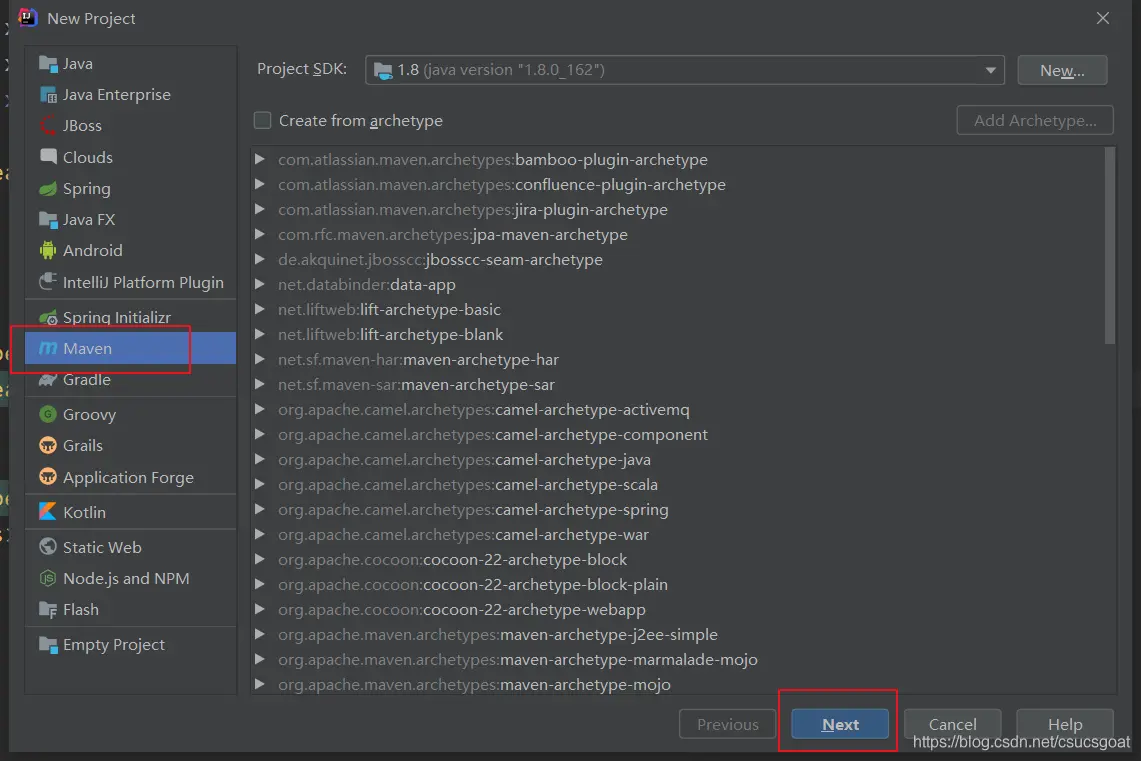Expand bamboo-plugin-archetype entry
1141x761 pixels.
[x=260, y=159]
